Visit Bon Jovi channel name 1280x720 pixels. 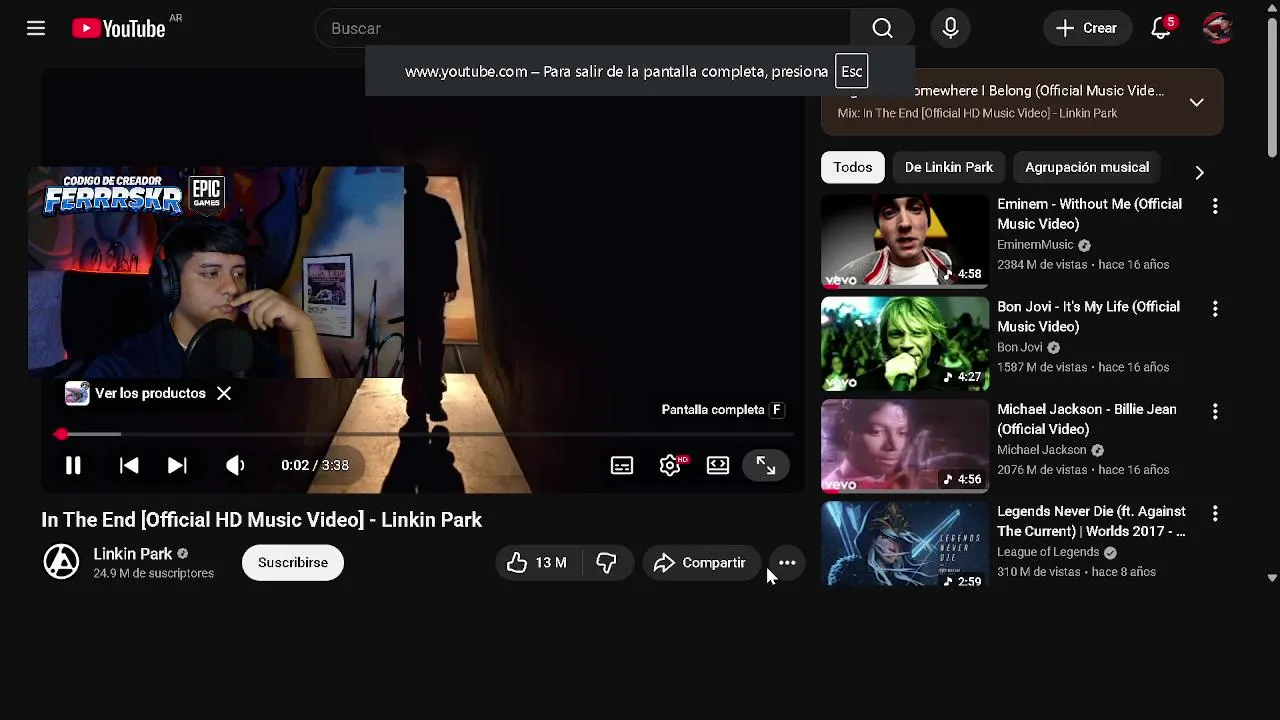(1020, 347)
